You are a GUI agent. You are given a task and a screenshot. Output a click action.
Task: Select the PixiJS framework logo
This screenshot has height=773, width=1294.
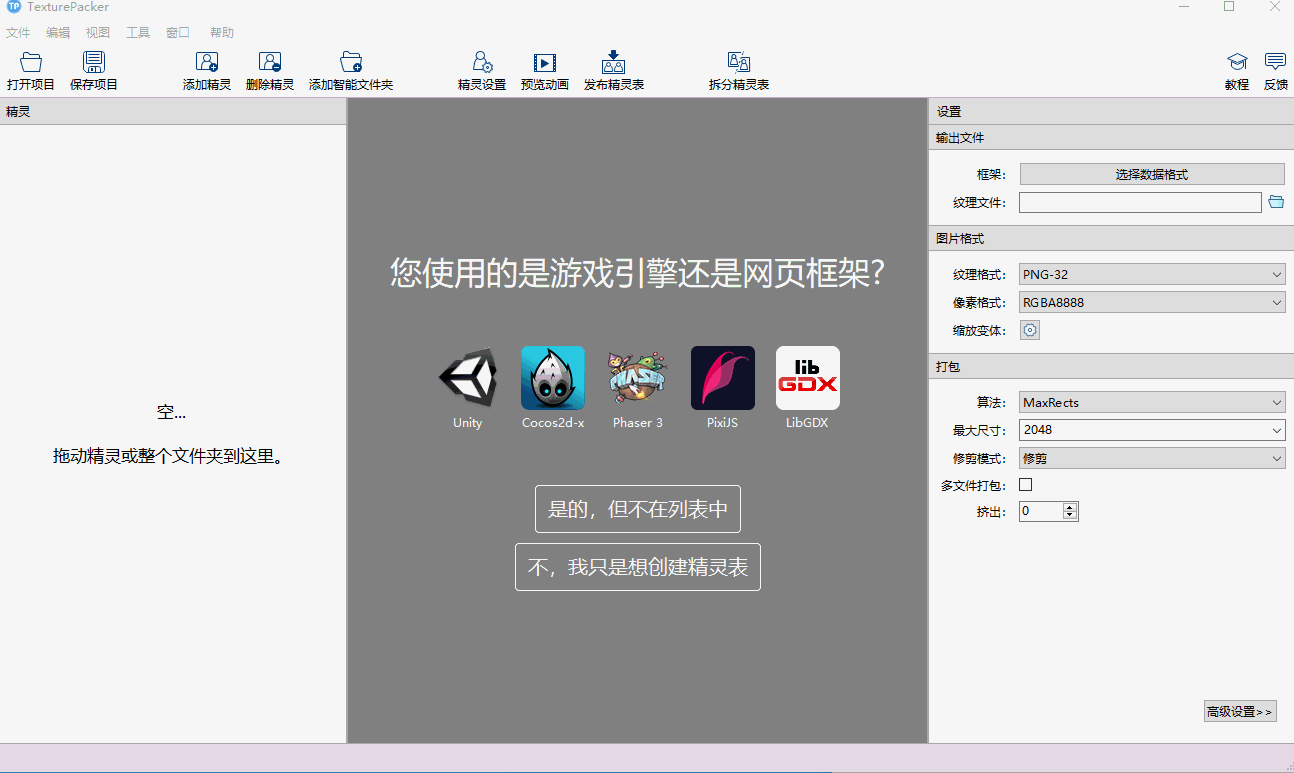point(723,378)
